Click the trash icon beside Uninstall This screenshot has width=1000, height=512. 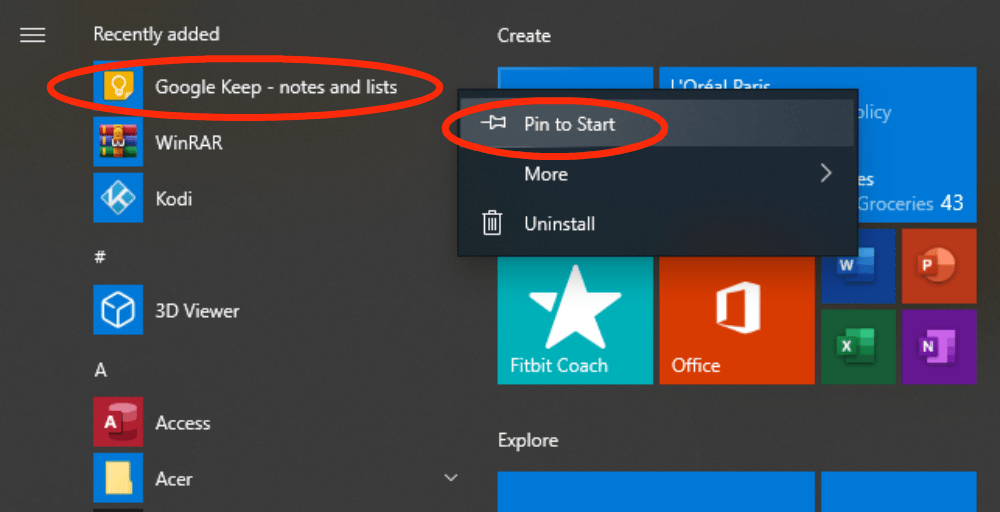(492, 224)
